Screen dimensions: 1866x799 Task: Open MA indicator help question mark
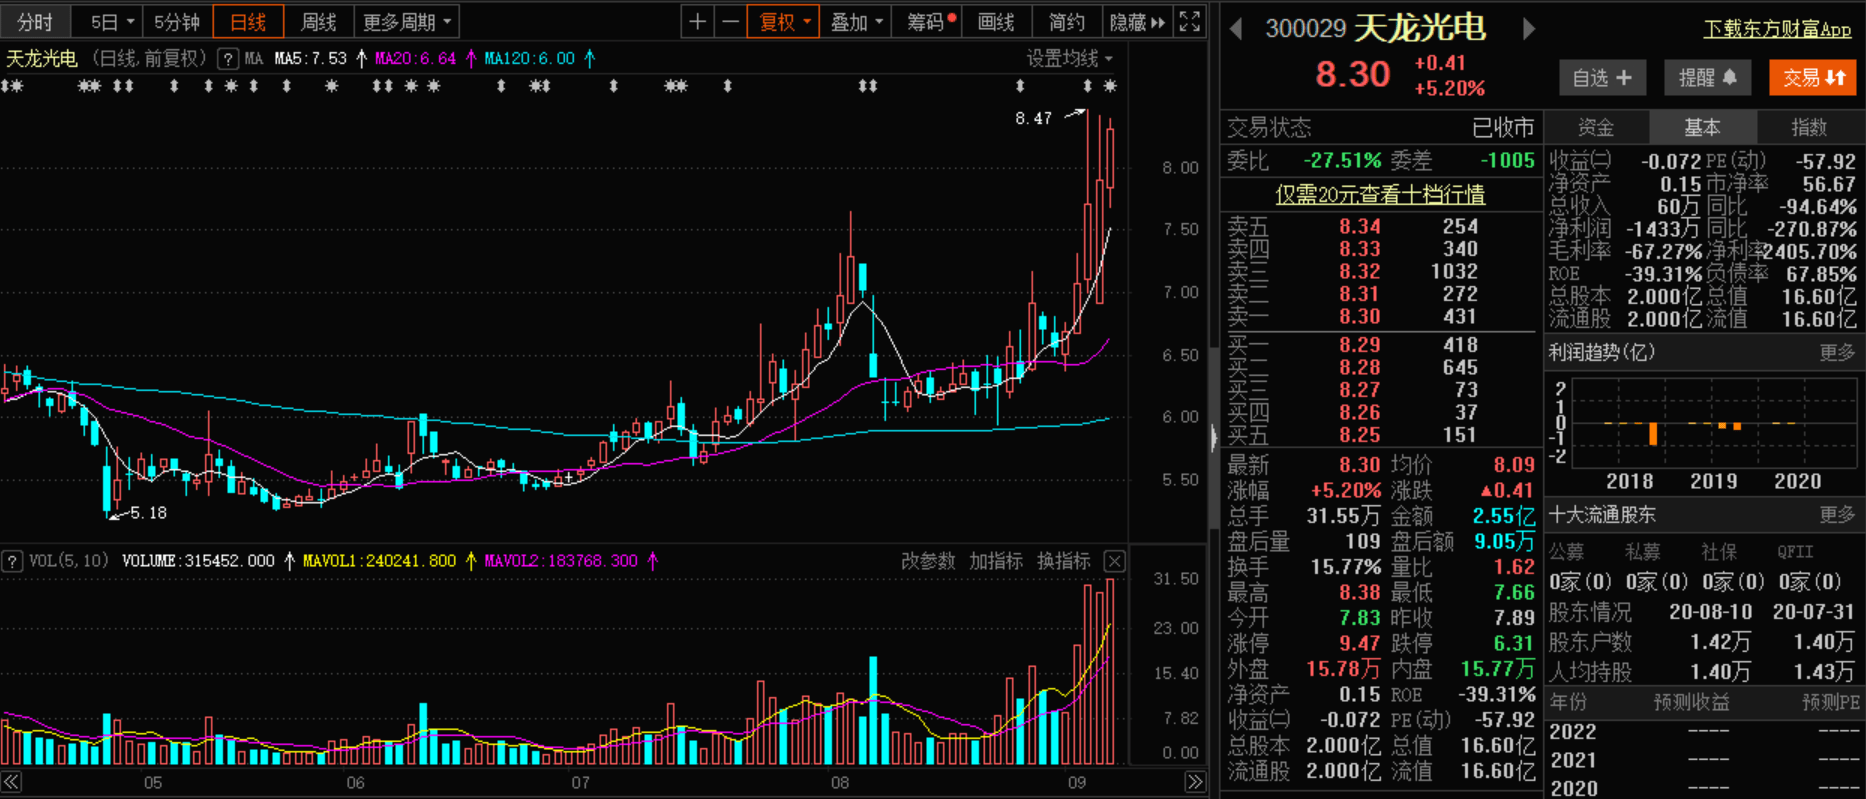[228, 59]
